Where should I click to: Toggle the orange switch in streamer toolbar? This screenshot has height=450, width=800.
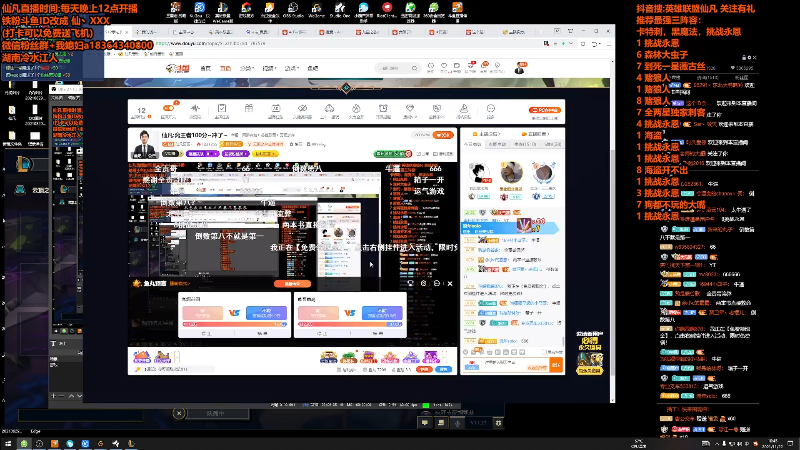coord(168,108)
